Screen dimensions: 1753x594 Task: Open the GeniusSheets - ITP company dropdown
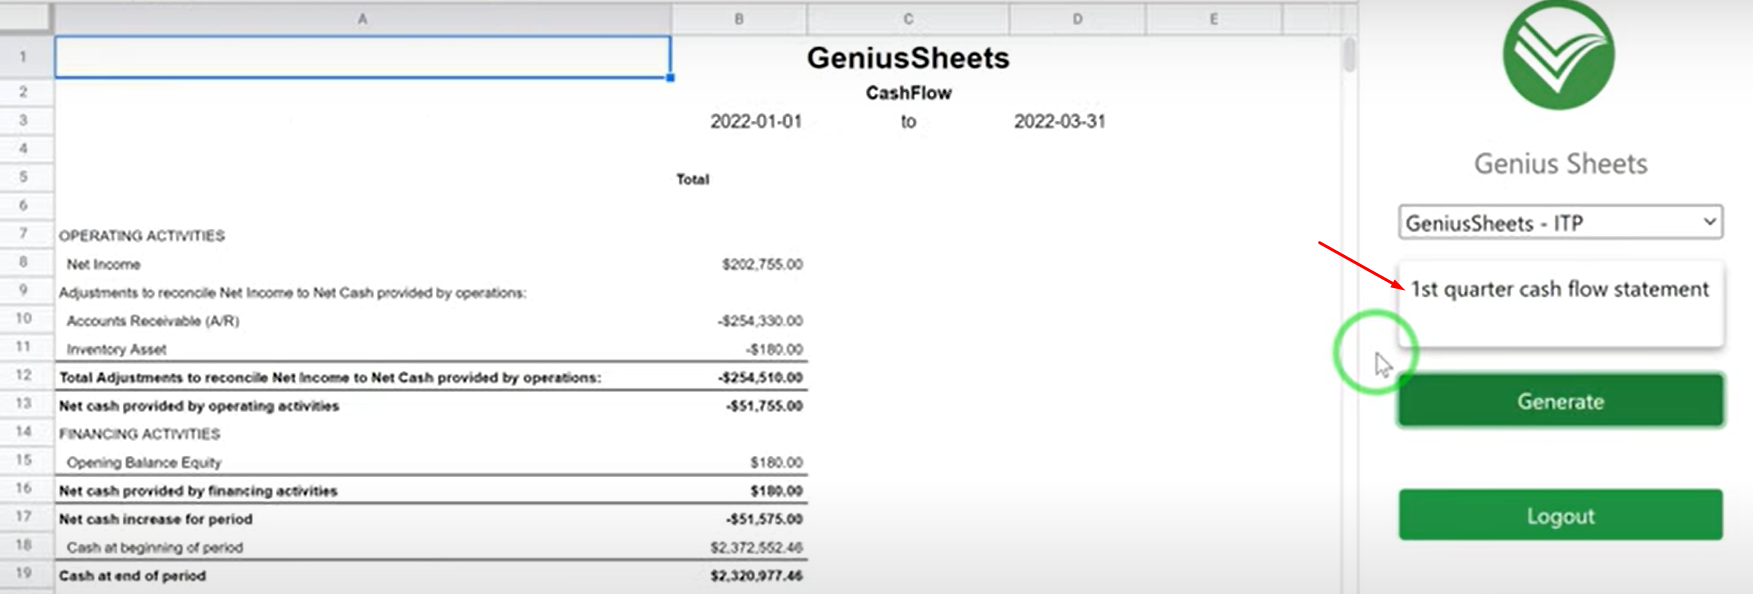(x=1560, y=223)
